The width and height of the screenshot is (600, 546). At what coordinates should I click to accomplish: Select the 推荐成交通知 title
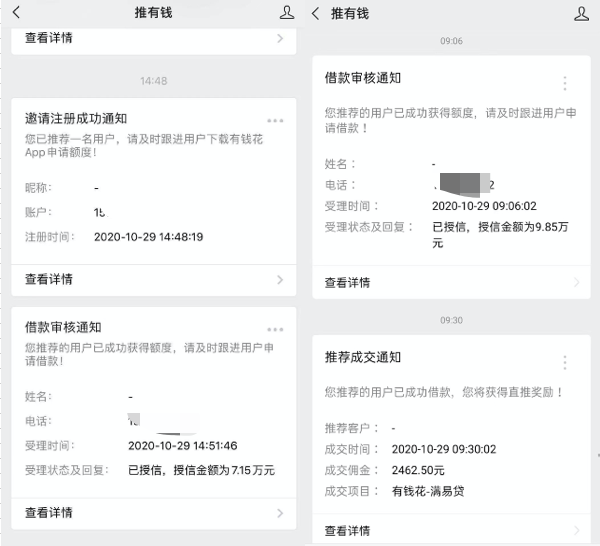(x=362, y=357)
